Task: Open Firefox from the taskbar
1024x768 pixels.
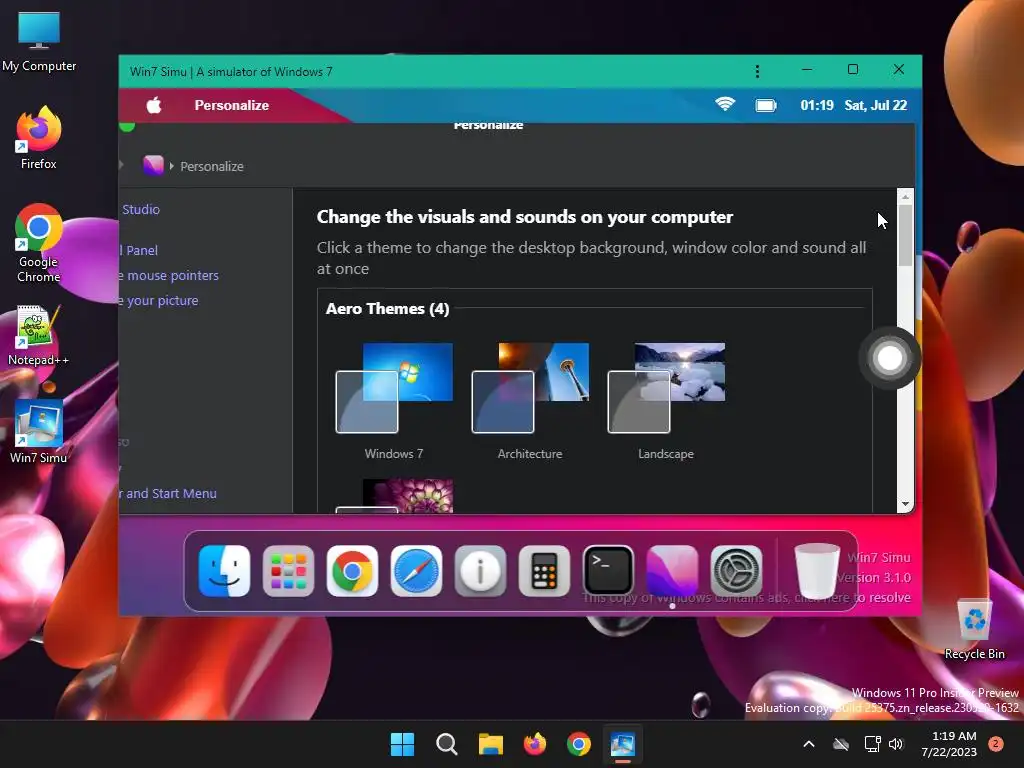Action: (535, 744)
